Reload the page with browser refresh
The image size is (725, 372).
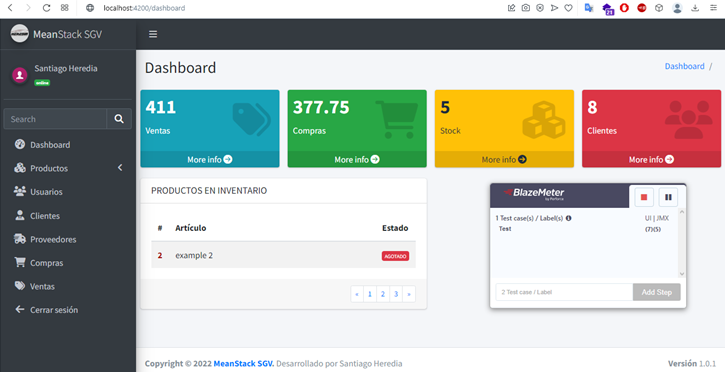(46, 8)
